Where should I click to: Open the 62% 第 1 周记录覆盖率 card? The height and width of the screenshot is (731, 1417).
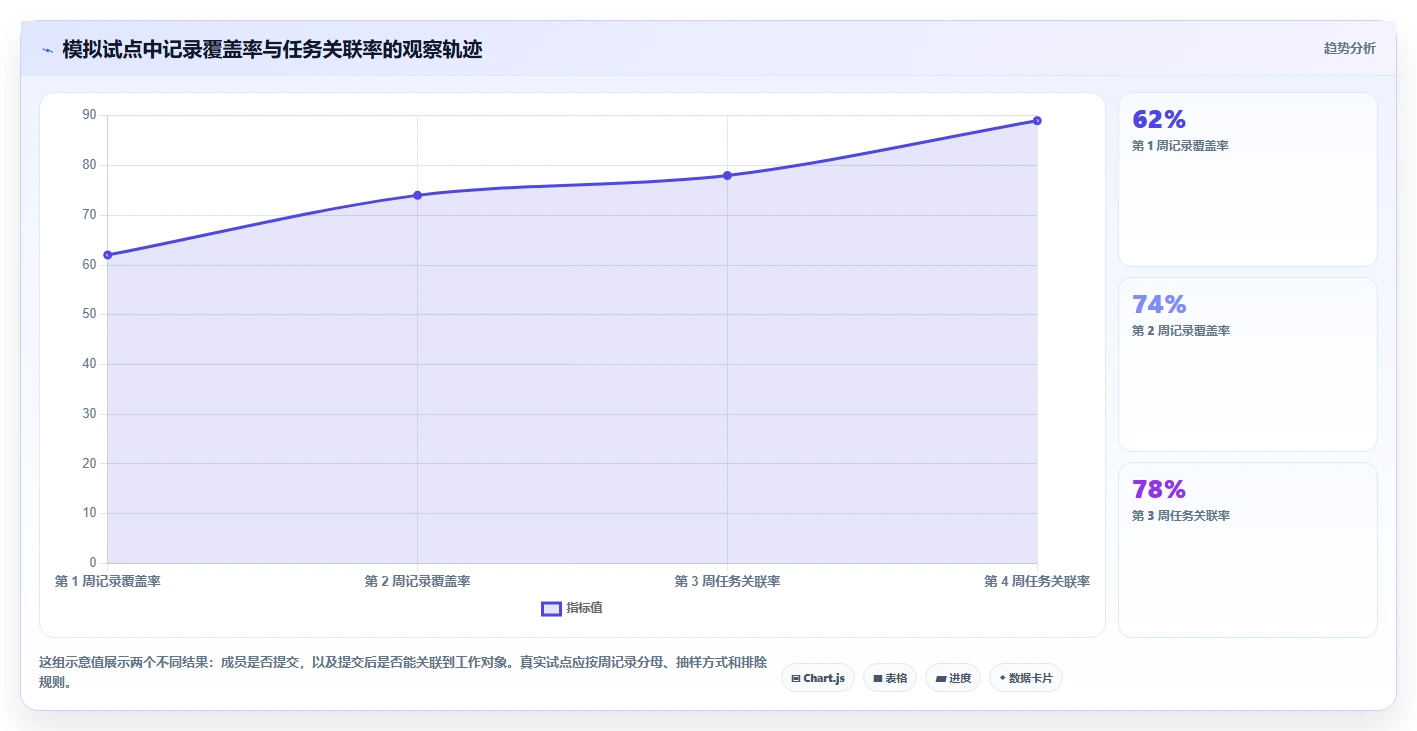[1247, 180]
